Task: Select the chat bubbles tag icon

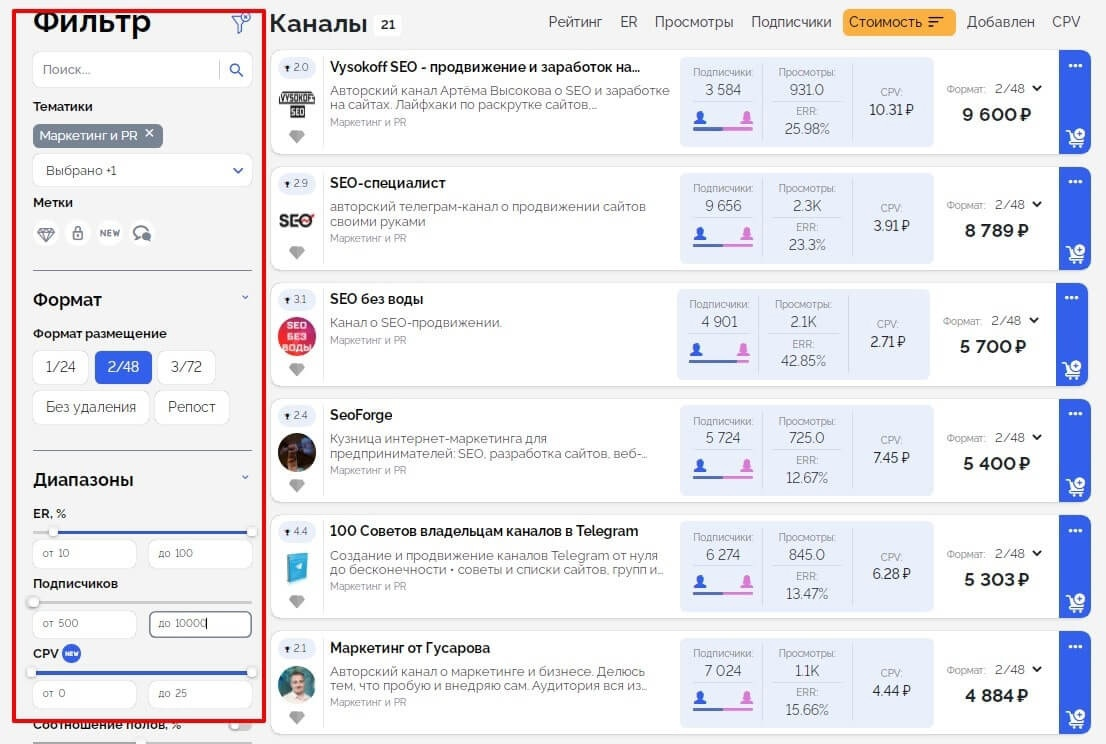Action: click(142, 233)
